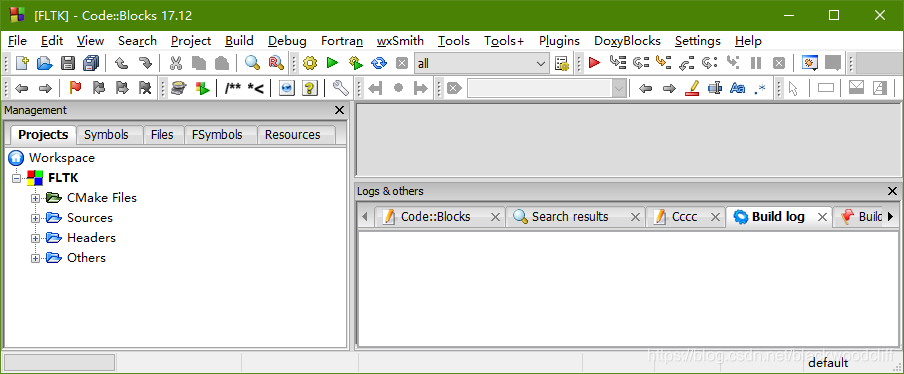This screenshot has width=904, height=374.
Task: Click the Redo arrow icon
Action: pyautogui.click(x=145, y=63)
